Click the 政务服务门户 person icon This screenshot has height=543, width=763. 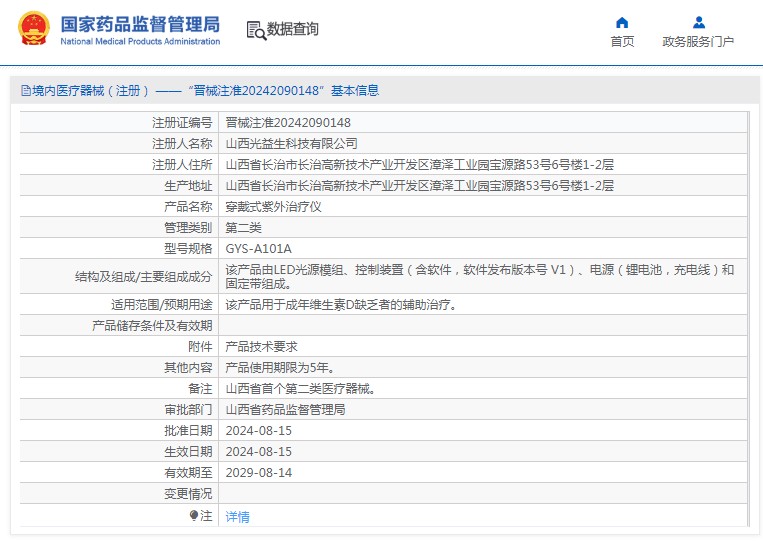(699, 22)
